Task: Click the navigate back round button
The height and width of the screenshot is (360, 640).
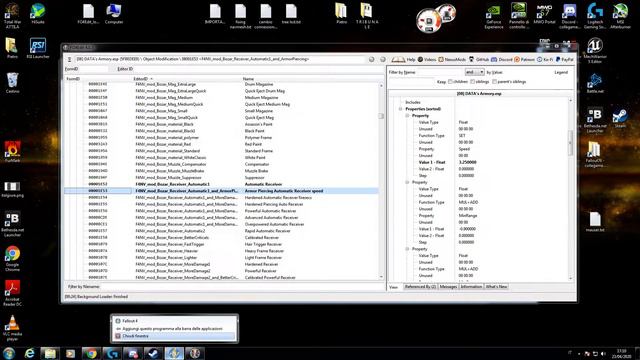Action: pos(371,60)
